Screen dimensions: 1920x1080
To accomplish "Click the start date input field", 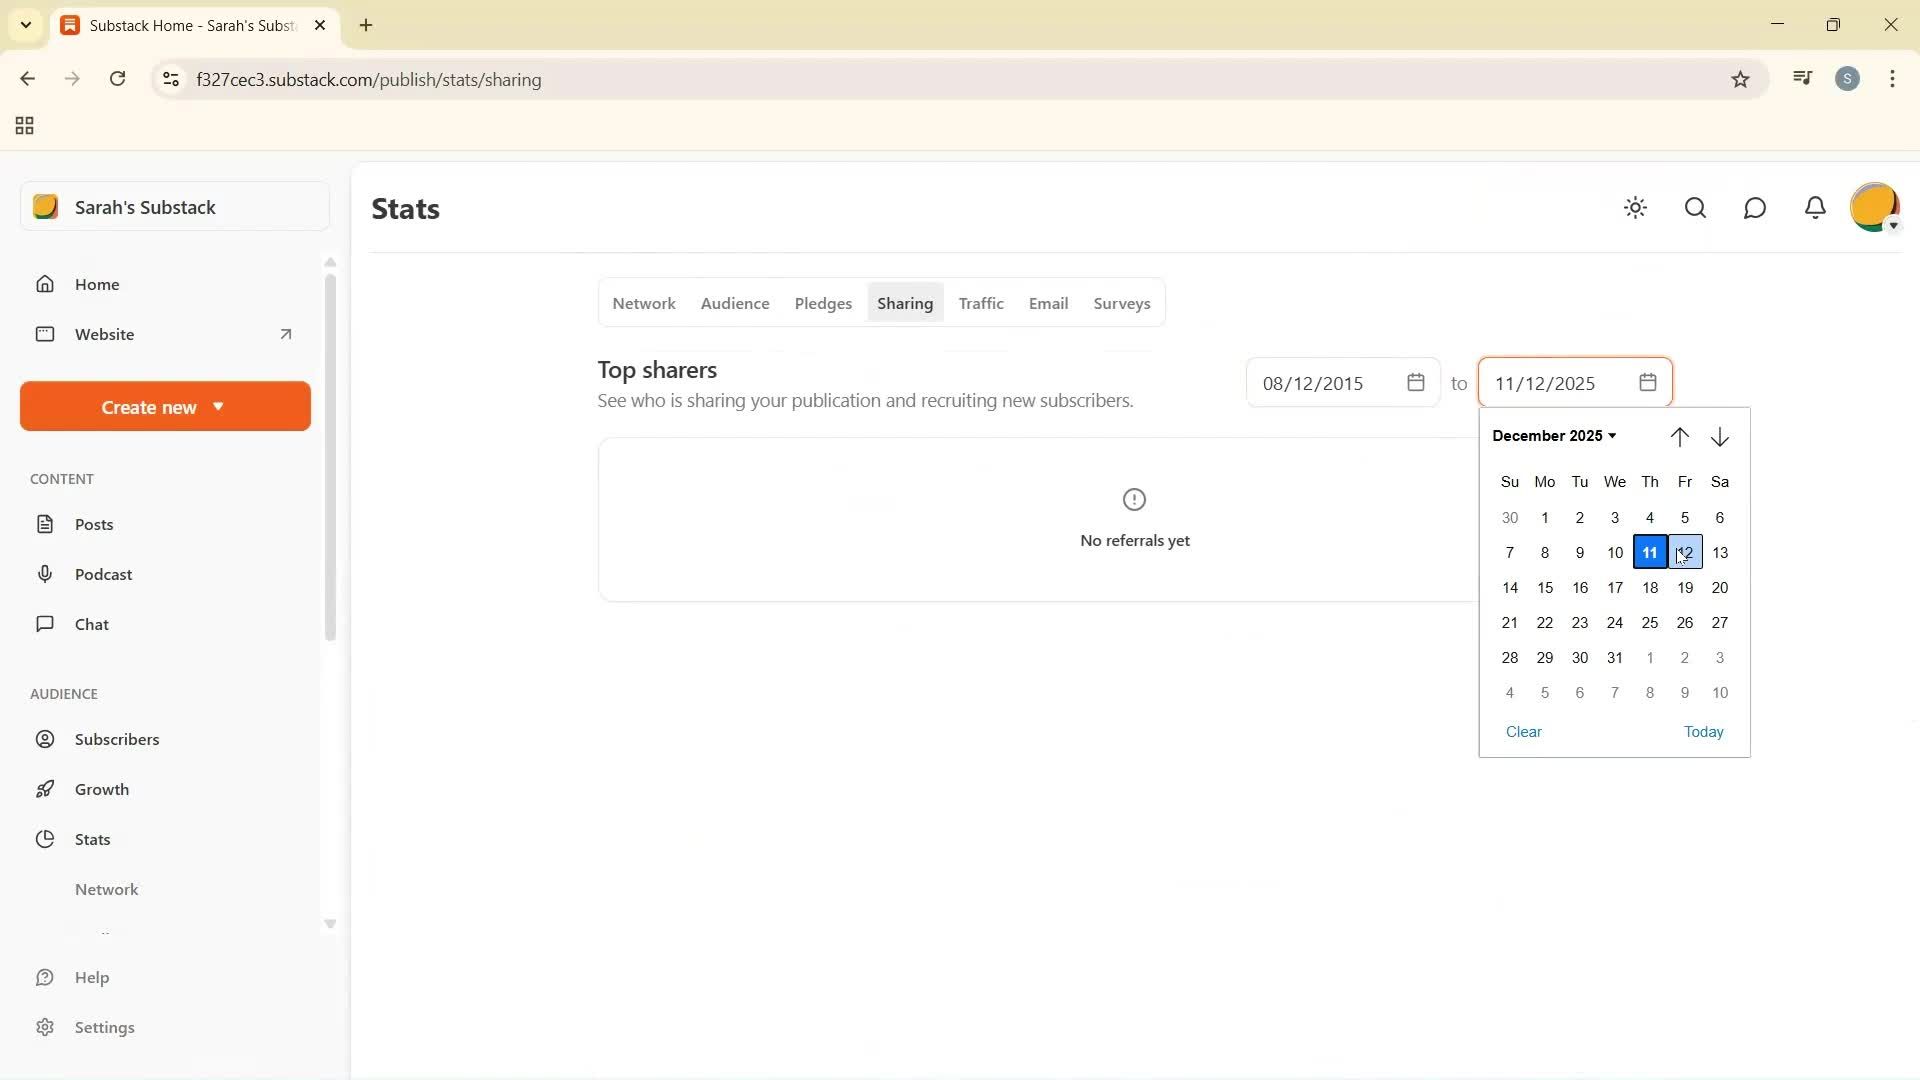I will [x=1325, y=383].
